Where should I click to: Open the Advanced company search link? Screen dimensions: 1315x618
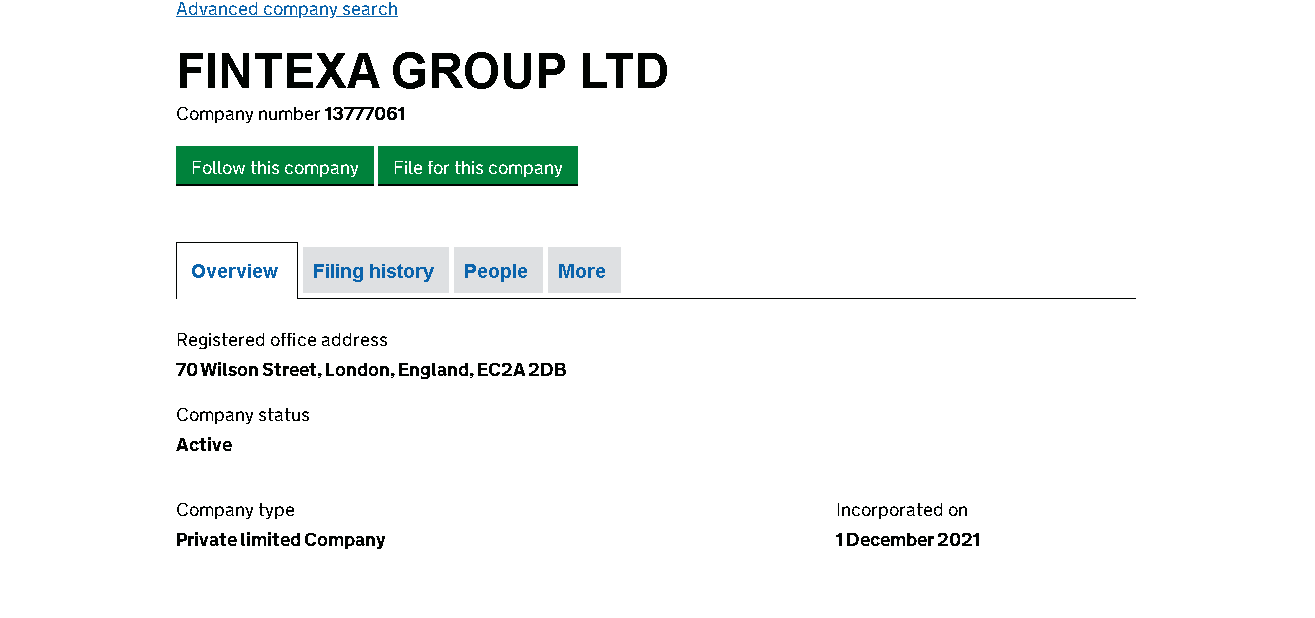tap(287, 9)
